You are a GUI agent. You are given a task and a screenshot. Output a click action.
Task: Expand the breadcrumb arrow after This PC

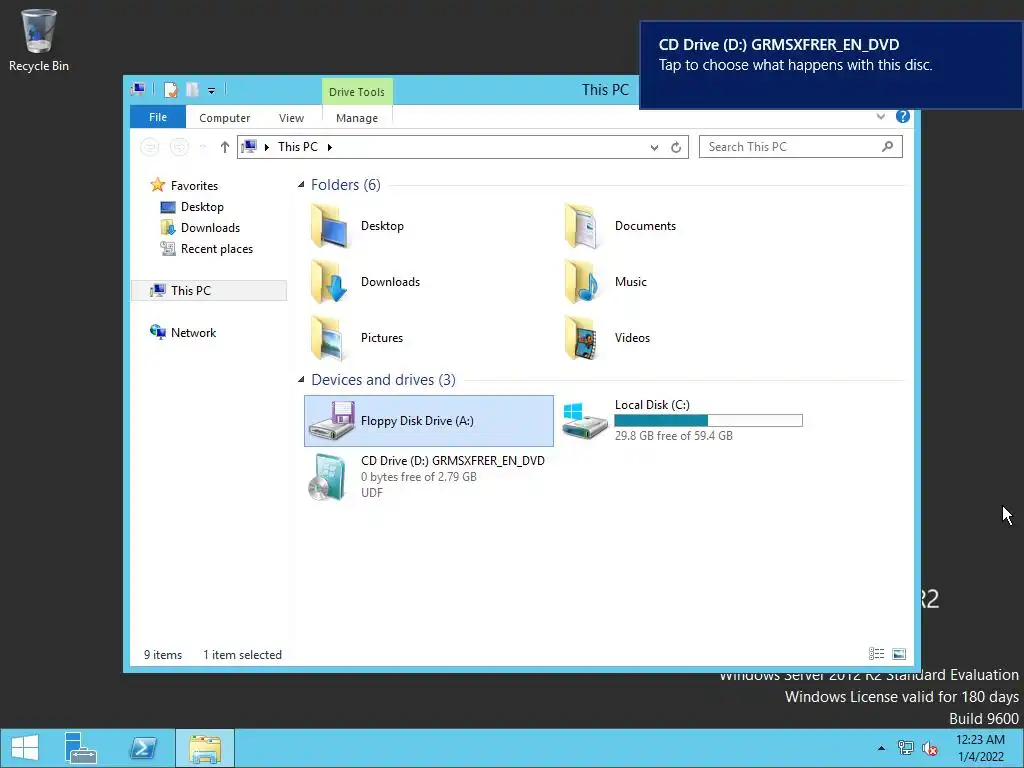click(x=330, y=147)
